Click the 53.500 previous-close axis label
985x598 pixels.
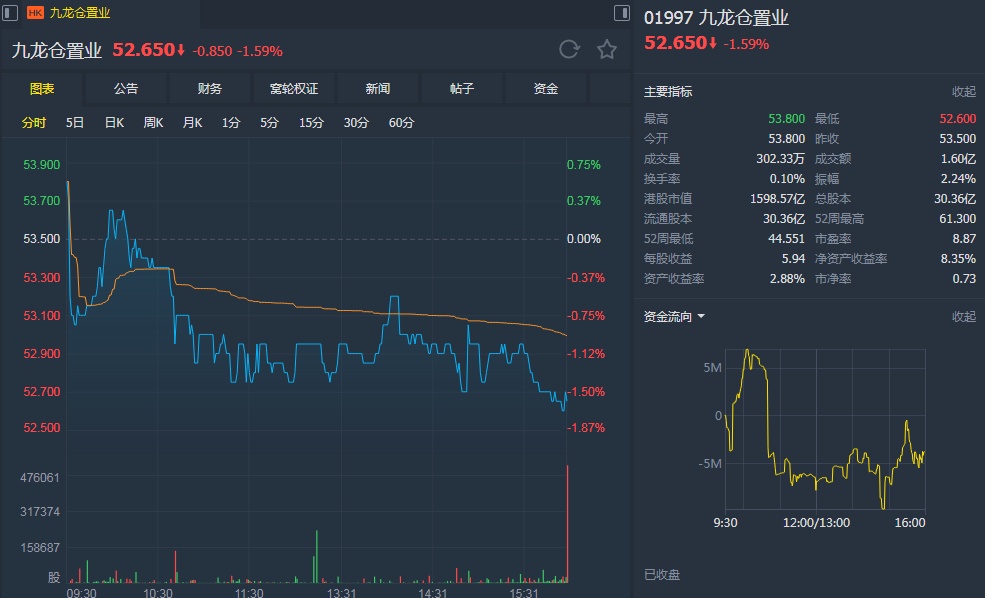point(41,239)
